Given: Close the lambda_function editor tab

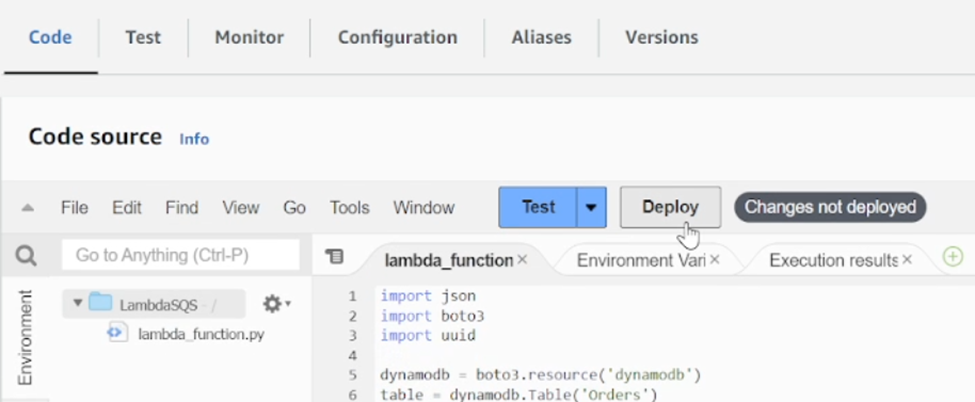Looking at the screenshot, I should pos(522,259).
